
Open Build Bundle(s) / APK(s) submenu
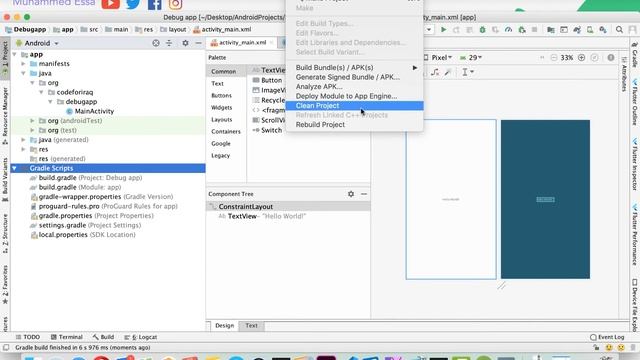click(x=354, y=67)
